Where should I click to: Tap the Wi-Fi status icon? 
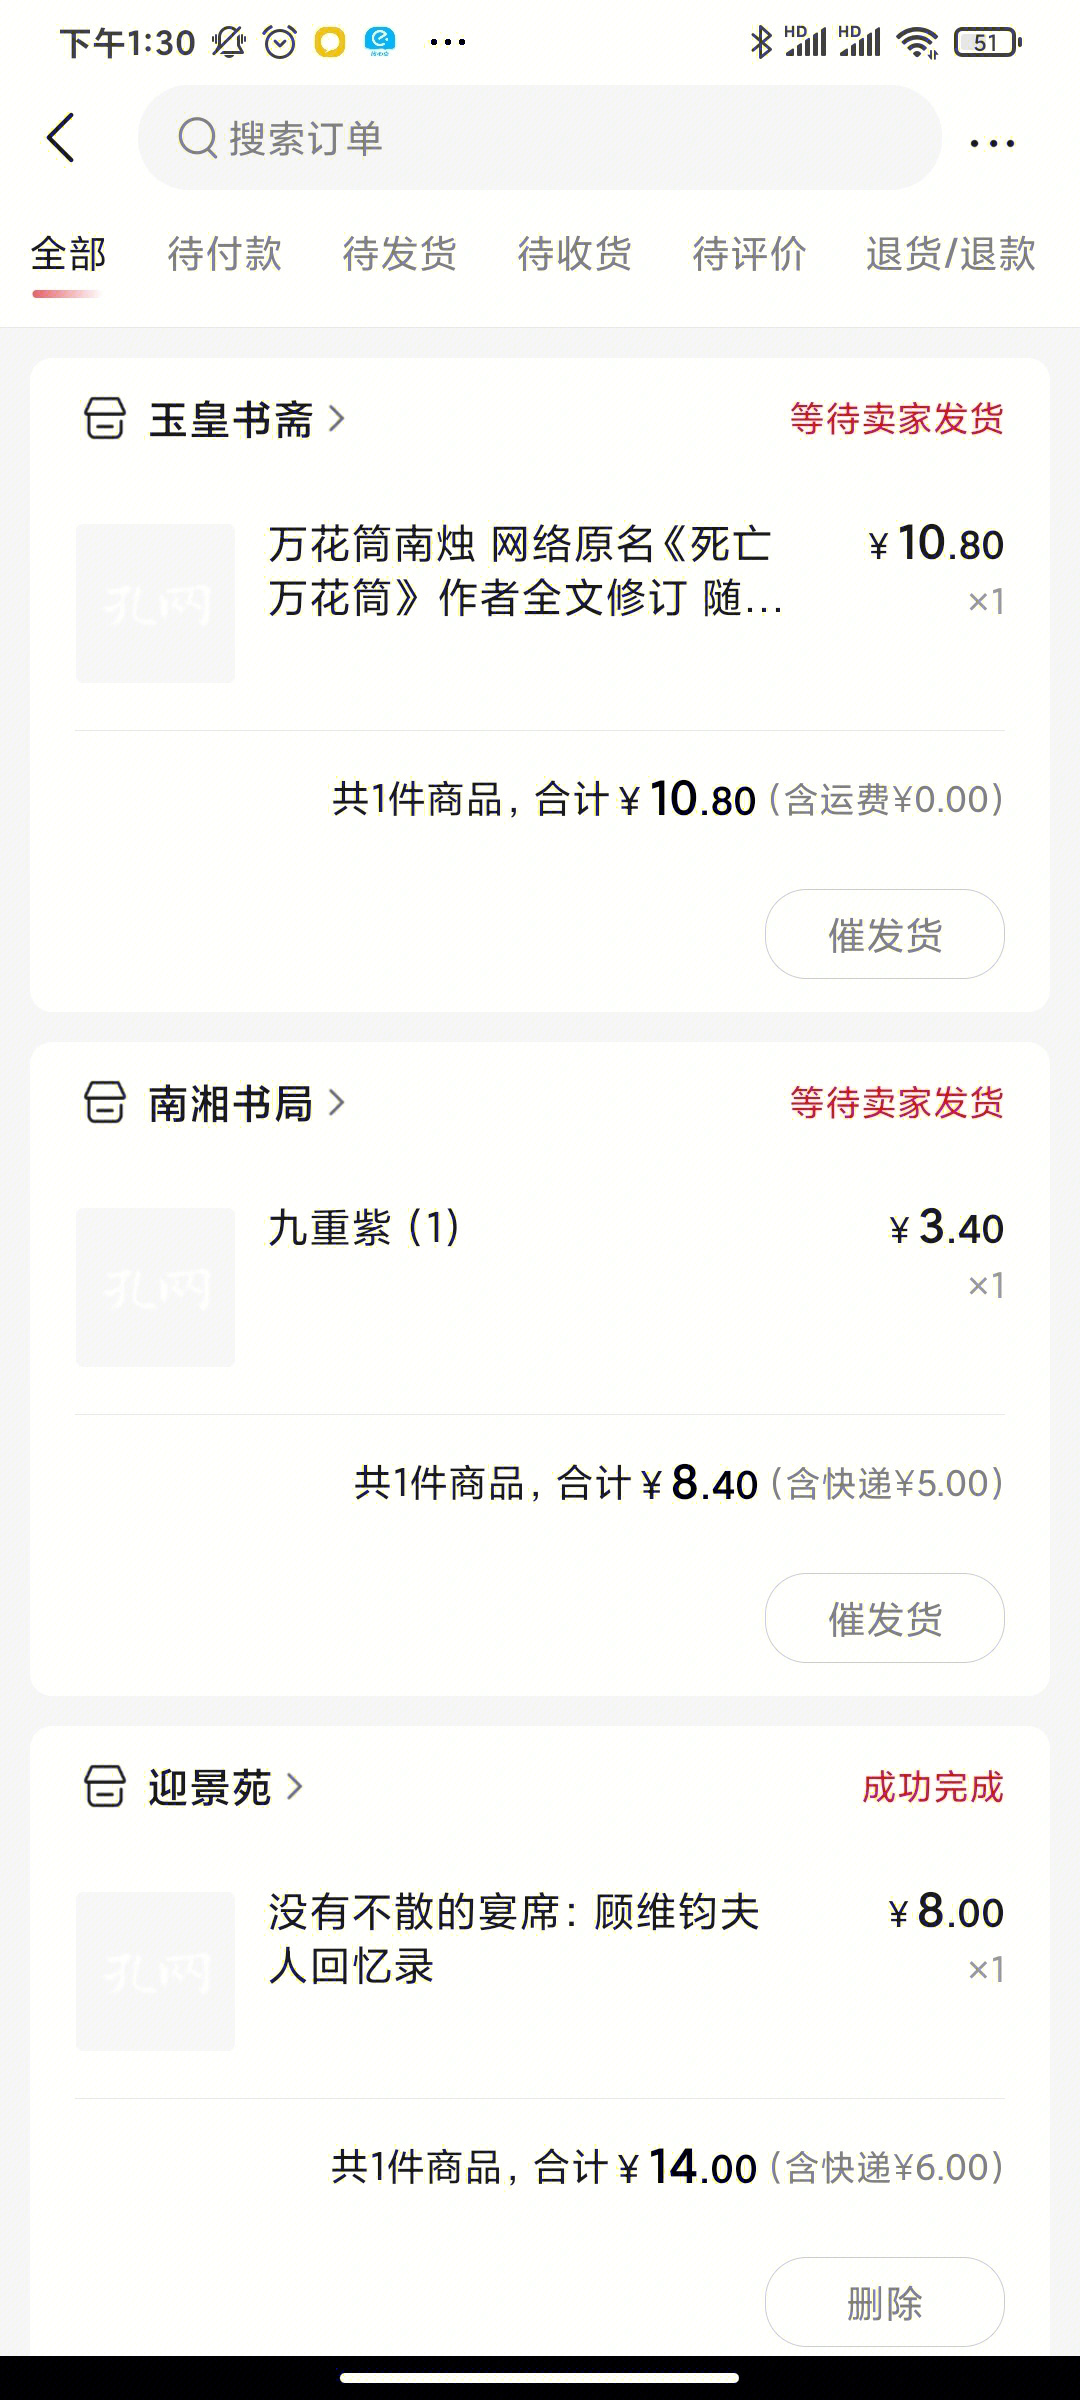917,42
